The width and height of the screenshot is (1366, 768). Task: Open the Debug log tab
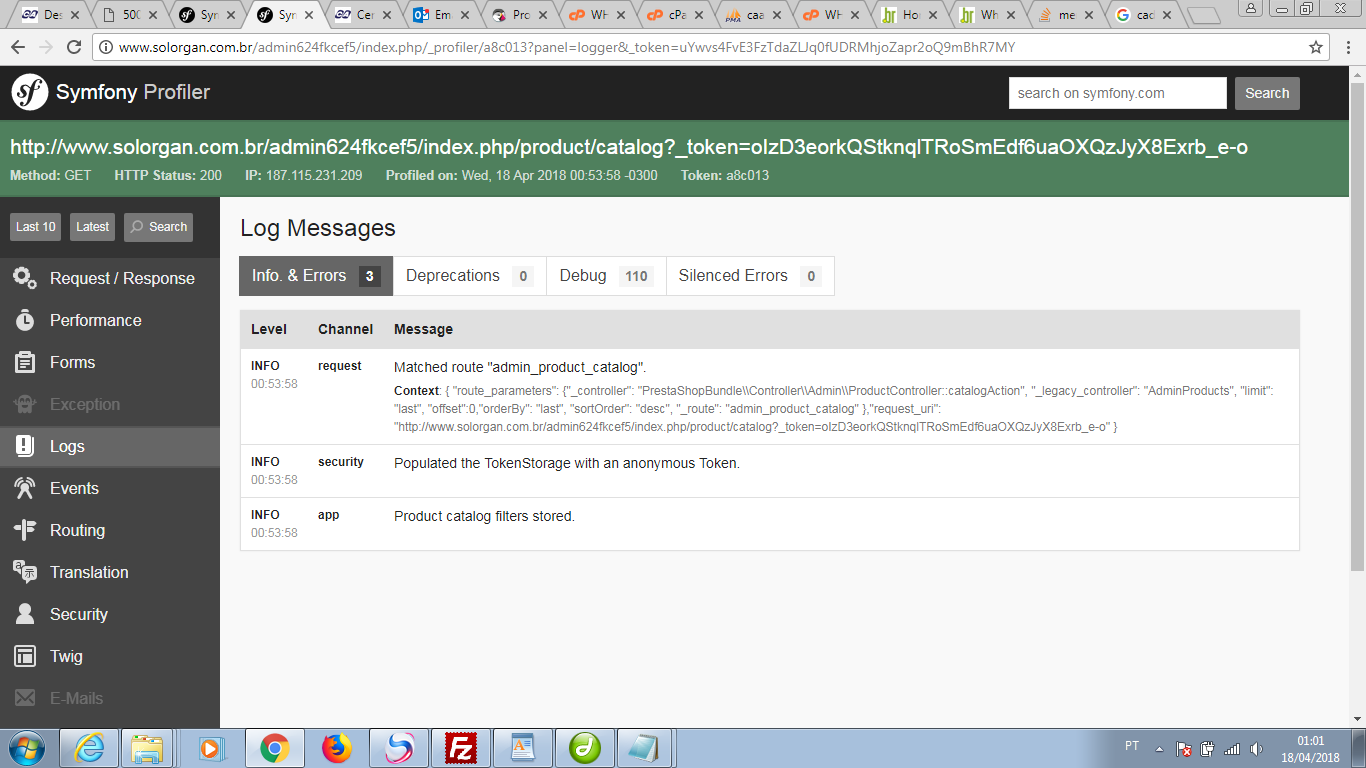(607, 276)
